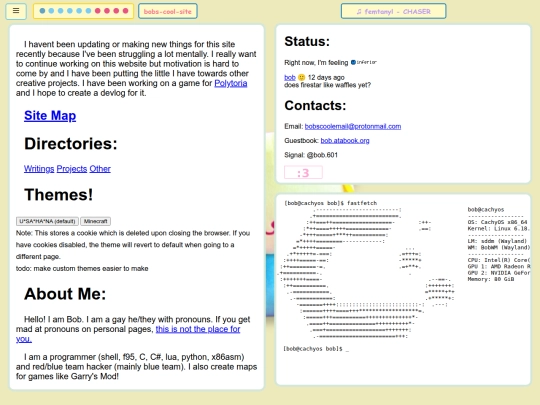Click the CachyOS ASCII art logo

click(x=367, y=273)
